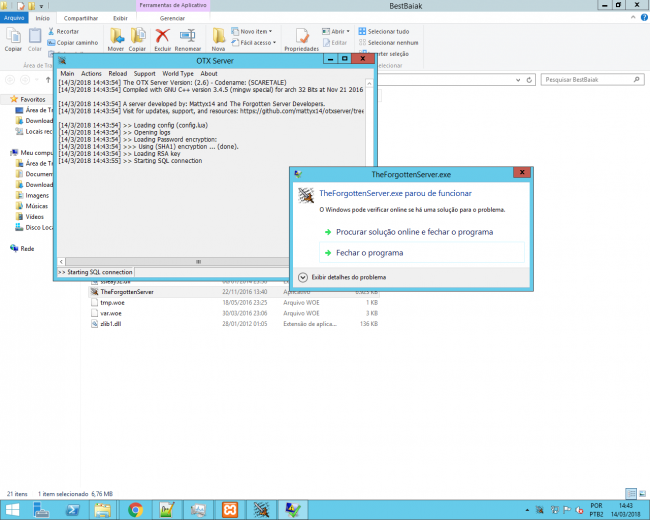The image size is (650, 520).
Task: Click the Explorer up-arrow navigation button
Action: pyautogui.click(x=48, y=80)
